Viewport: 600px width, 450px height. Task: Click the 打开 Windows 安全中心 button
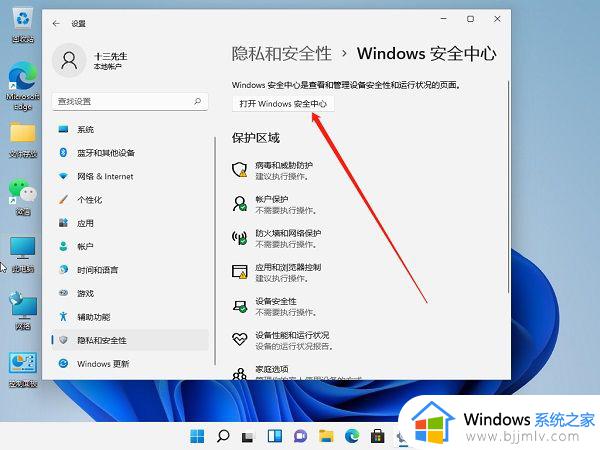(280, 103)
